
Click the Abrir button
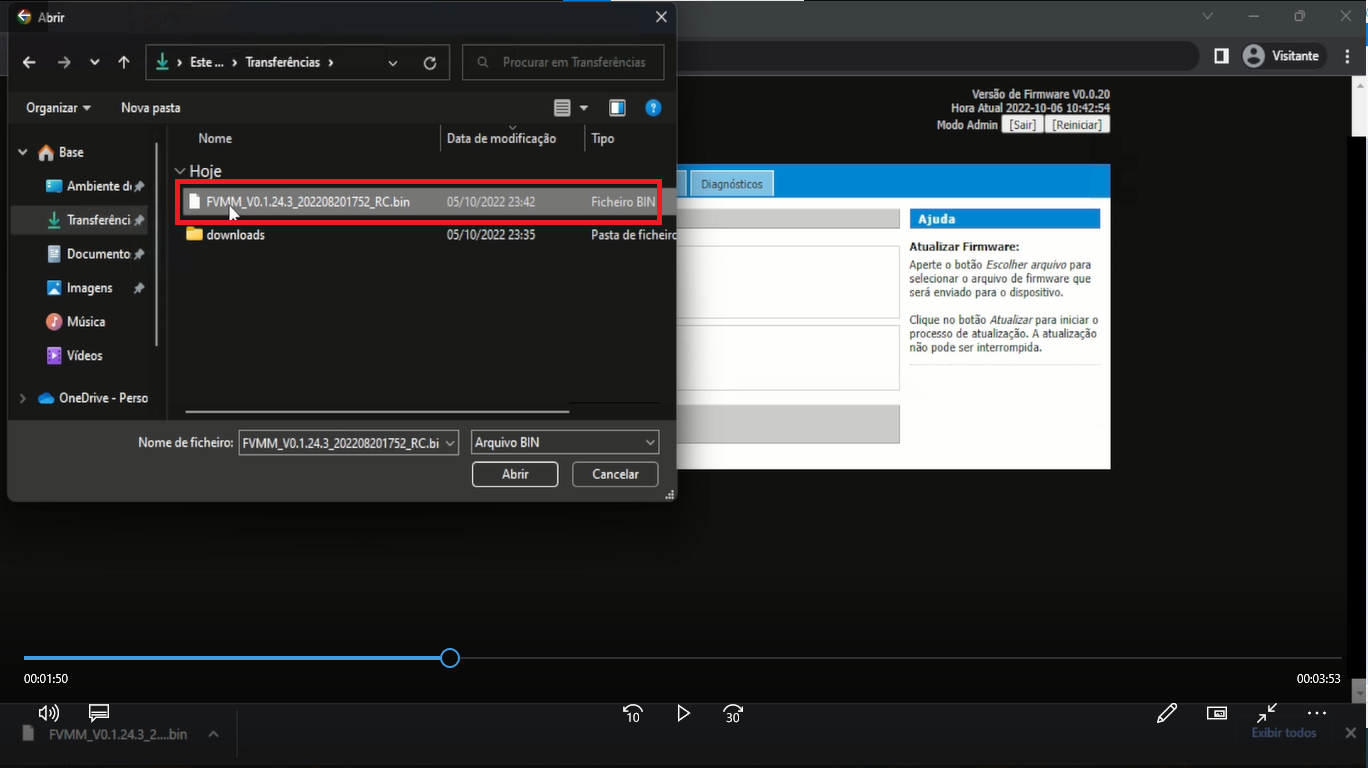[x=514, y=474]
